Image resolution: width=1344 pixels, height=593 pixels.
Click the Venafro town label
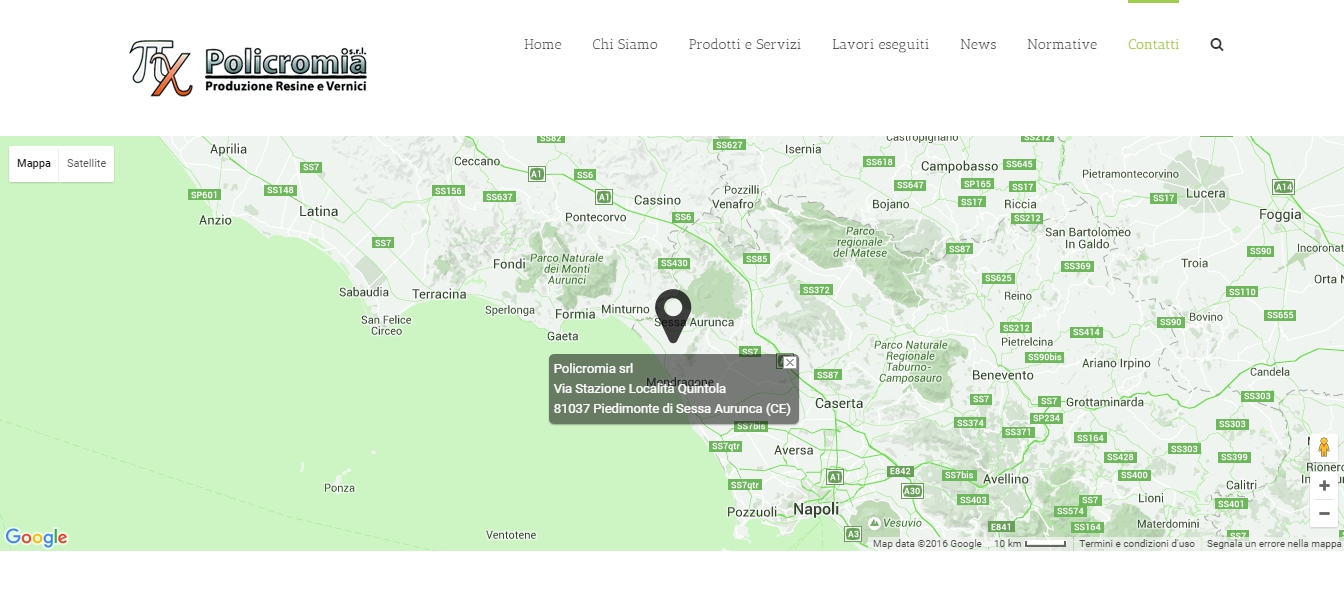click(x=733, y=203)
